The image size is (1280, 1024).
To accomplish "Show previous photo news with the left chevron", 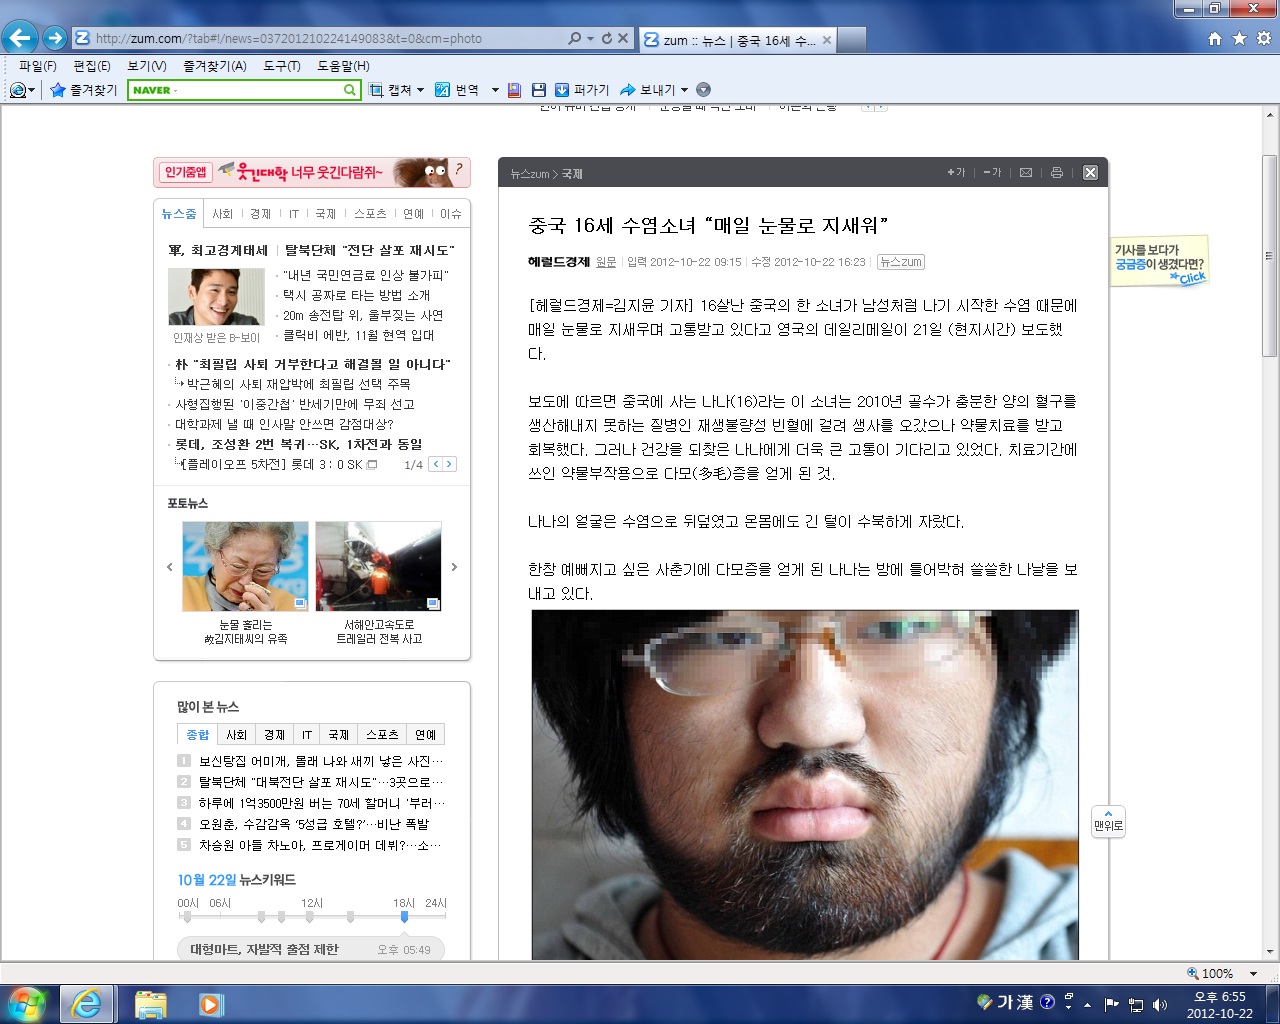I will click(x=169, y=567).
